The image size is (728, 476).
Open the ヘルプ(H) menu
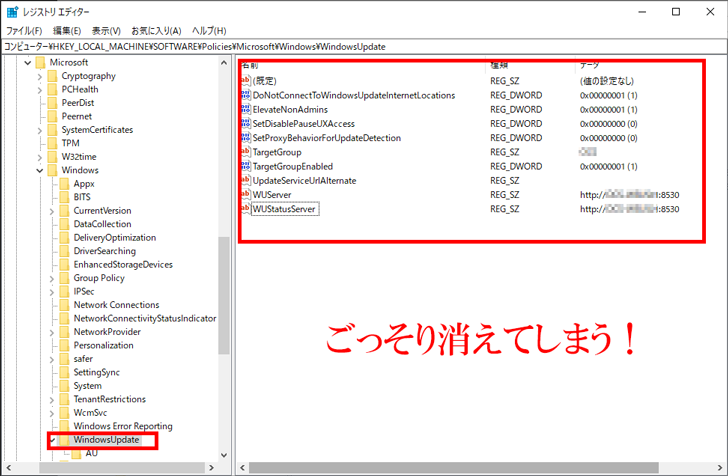[x=209, y=31]
